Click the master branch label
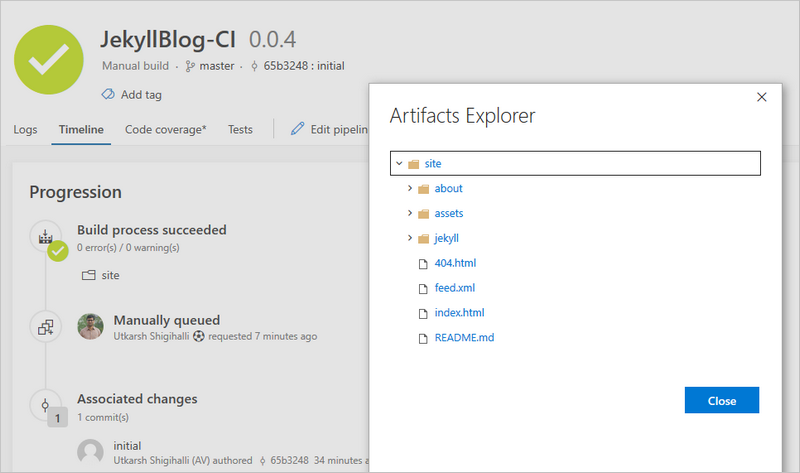 tap(217, 66)
